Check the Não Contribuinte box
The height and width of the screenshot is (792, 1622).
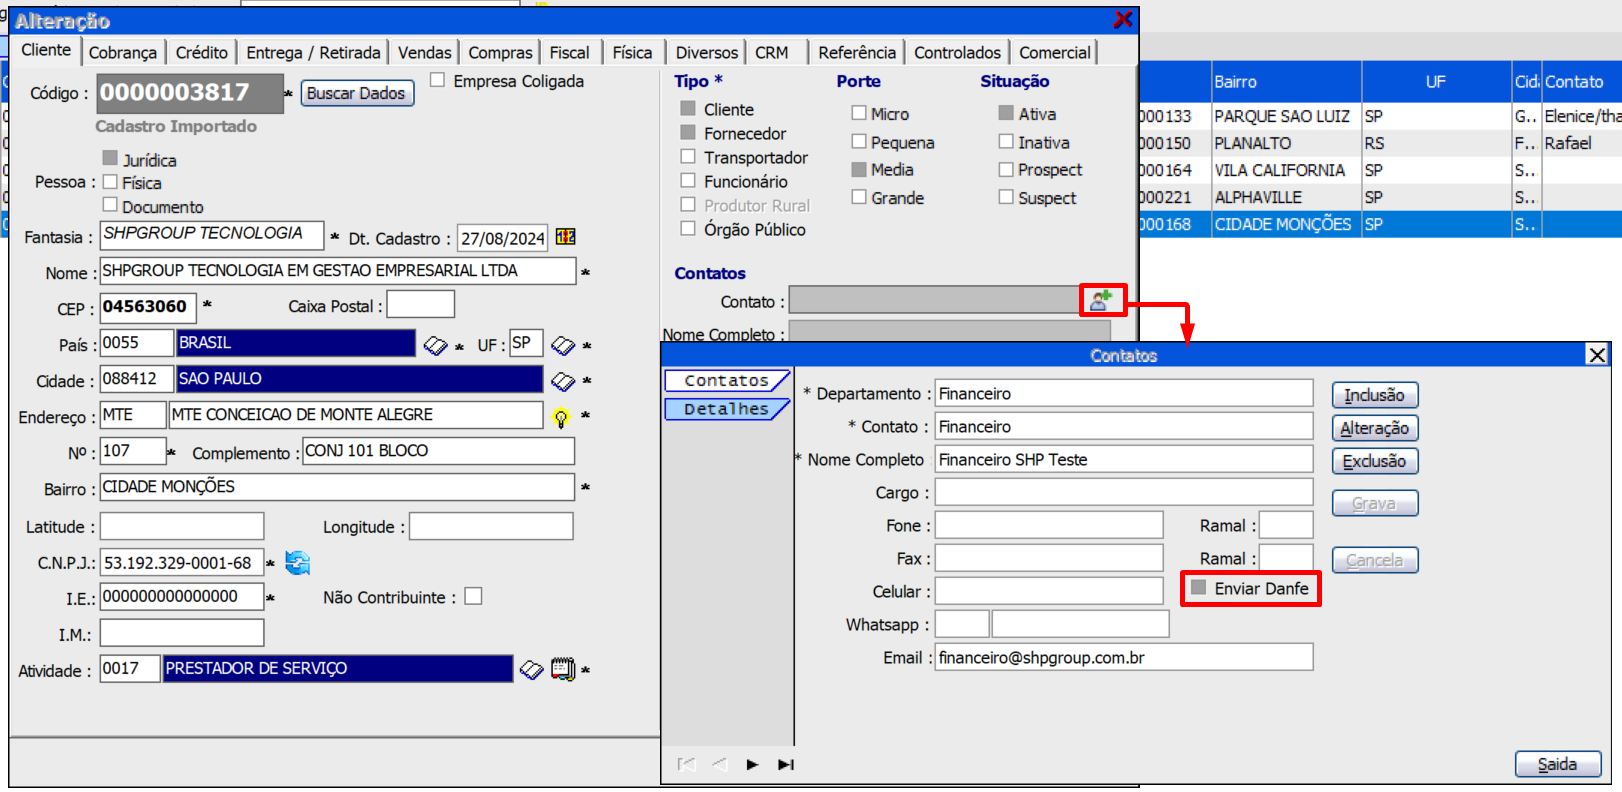coord(474,596)
